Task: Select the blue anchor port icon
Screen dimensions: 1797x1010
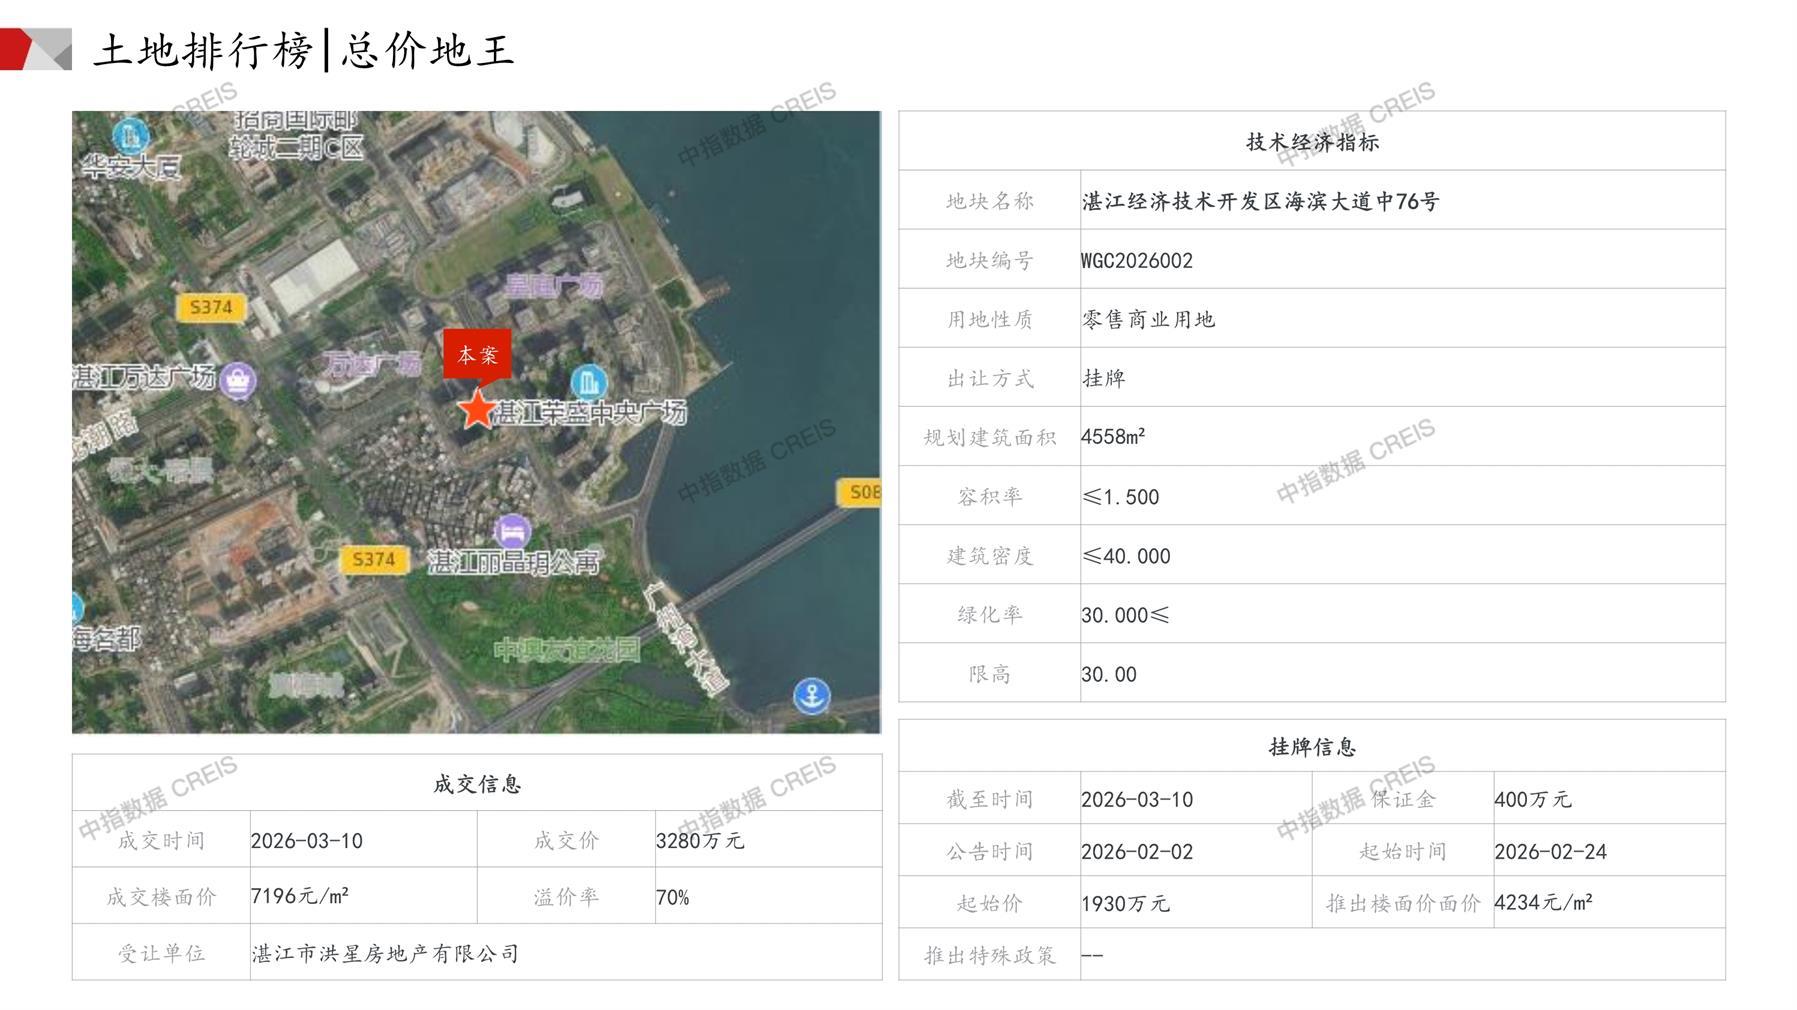Action: click(x=811, y=695)
